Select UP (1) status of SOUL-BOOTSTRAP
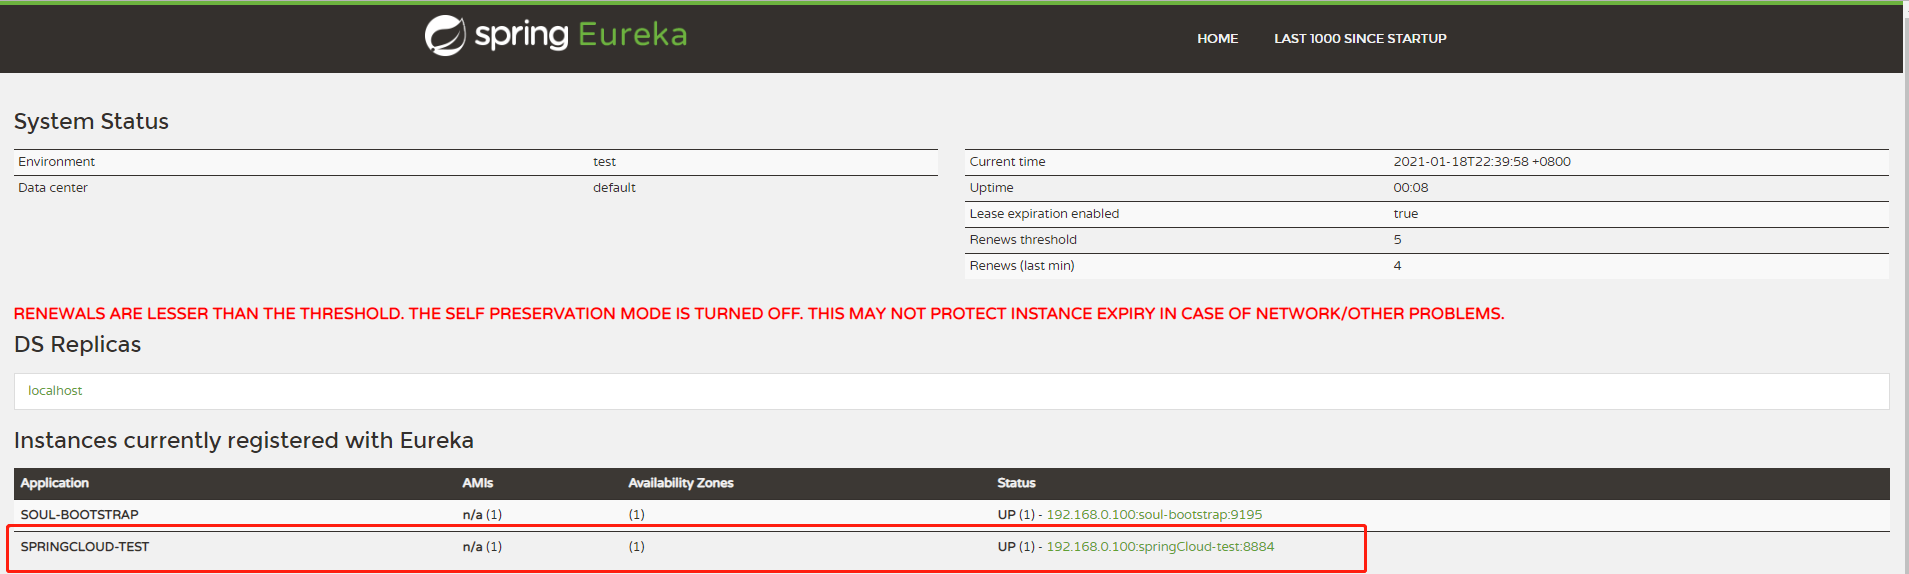Image resolution: width=1909 pixels, height=574 pixels. (1016, 515)
